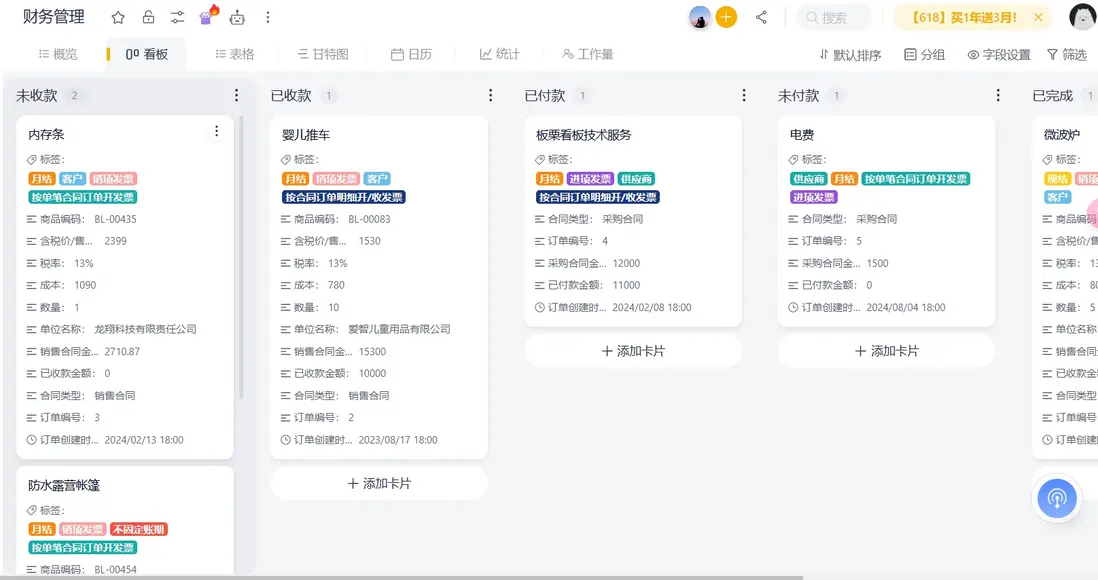This screenshot has height=580, width=1098.
Task: Click the purple magic hat icon
Action: pos(205,17)
